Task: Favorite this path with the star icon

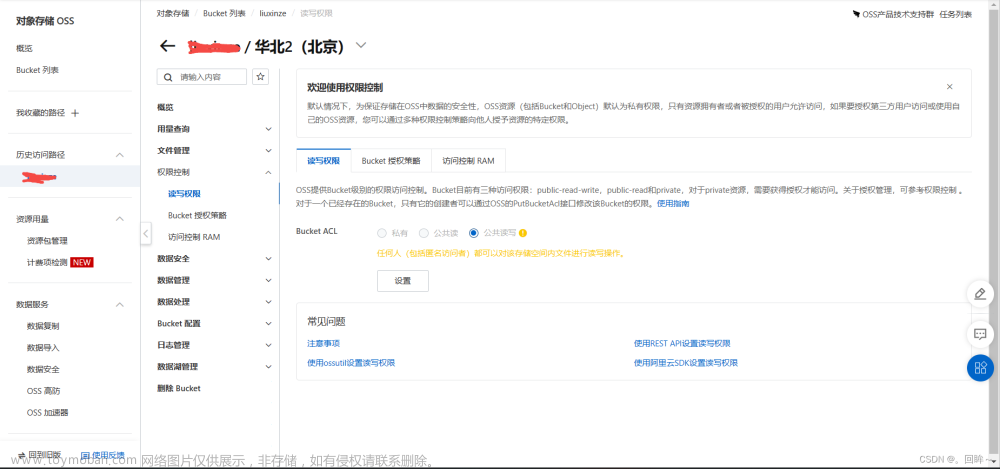Action: pyautogui.click(x=260, y=77)
